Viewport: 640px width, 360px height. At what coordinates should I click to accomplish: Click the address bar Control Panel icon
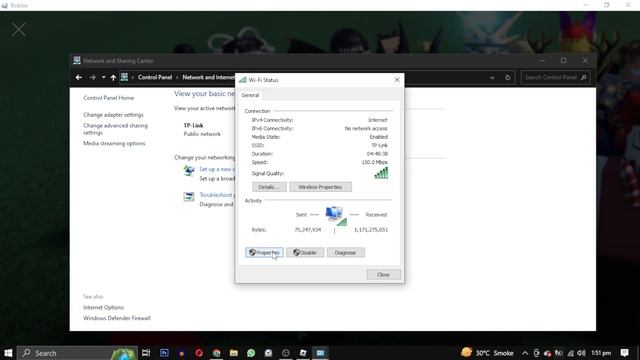coord(124,77)
